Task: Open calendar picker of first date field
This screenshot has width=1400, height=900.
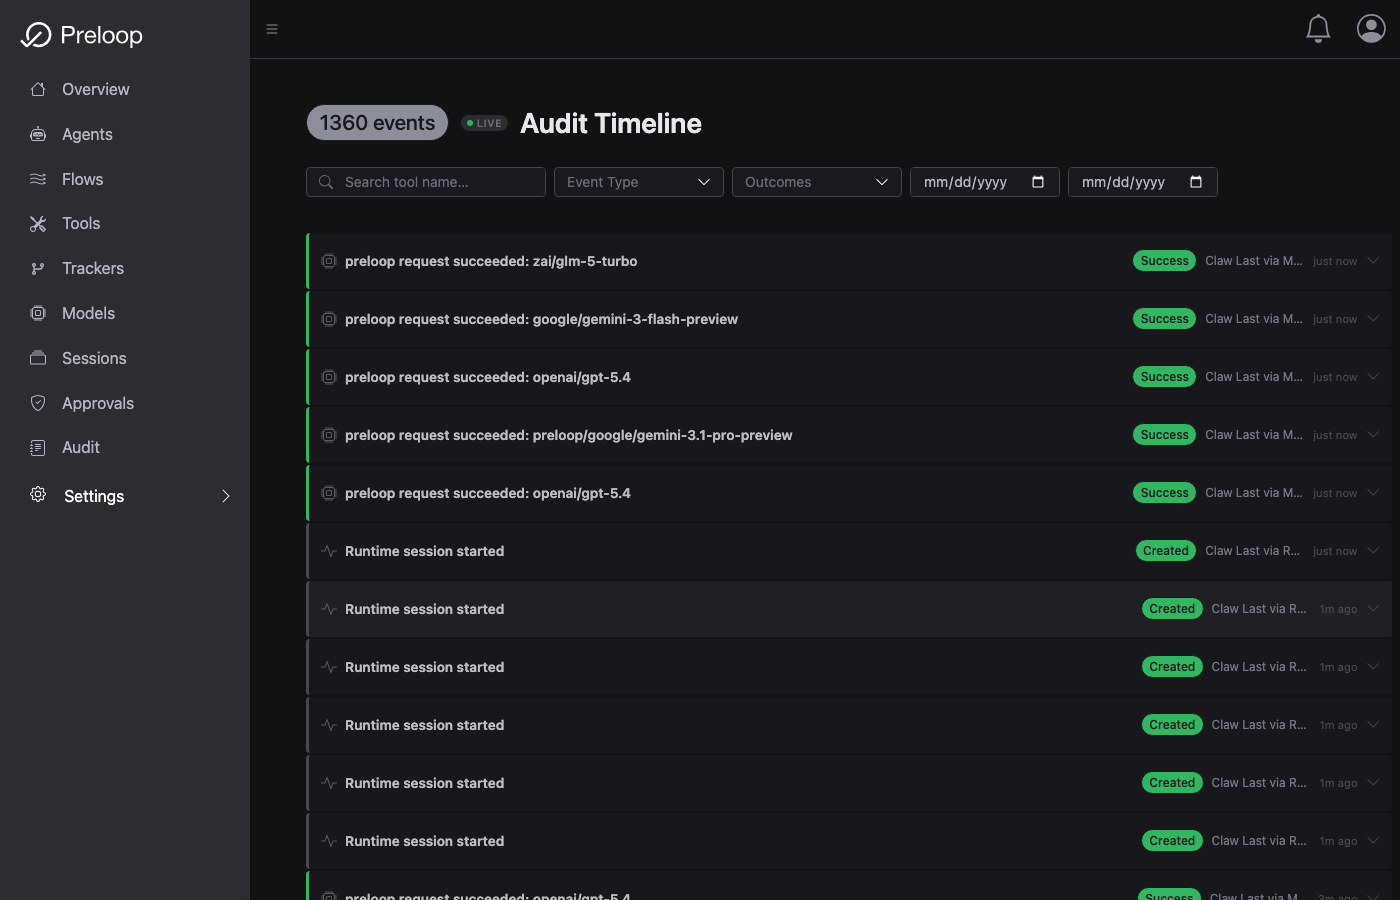Action: pyautogui.click(x=1038, y=182)
